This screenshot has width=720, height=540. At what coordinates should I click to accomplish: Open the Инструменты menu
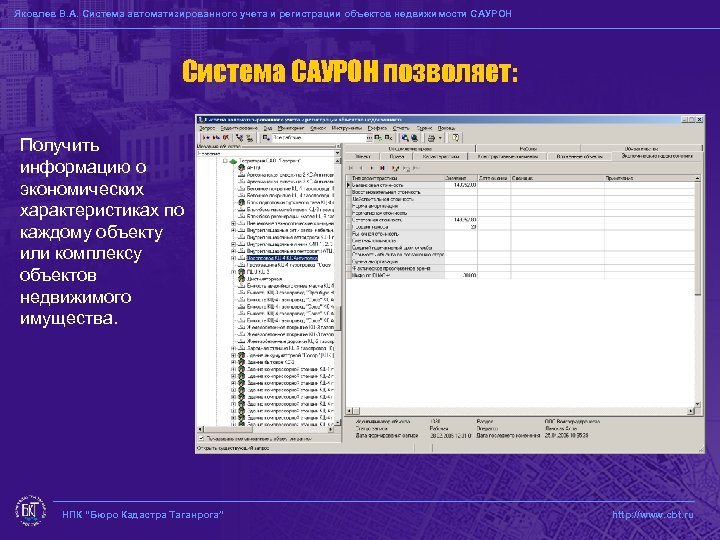[347, 128]
